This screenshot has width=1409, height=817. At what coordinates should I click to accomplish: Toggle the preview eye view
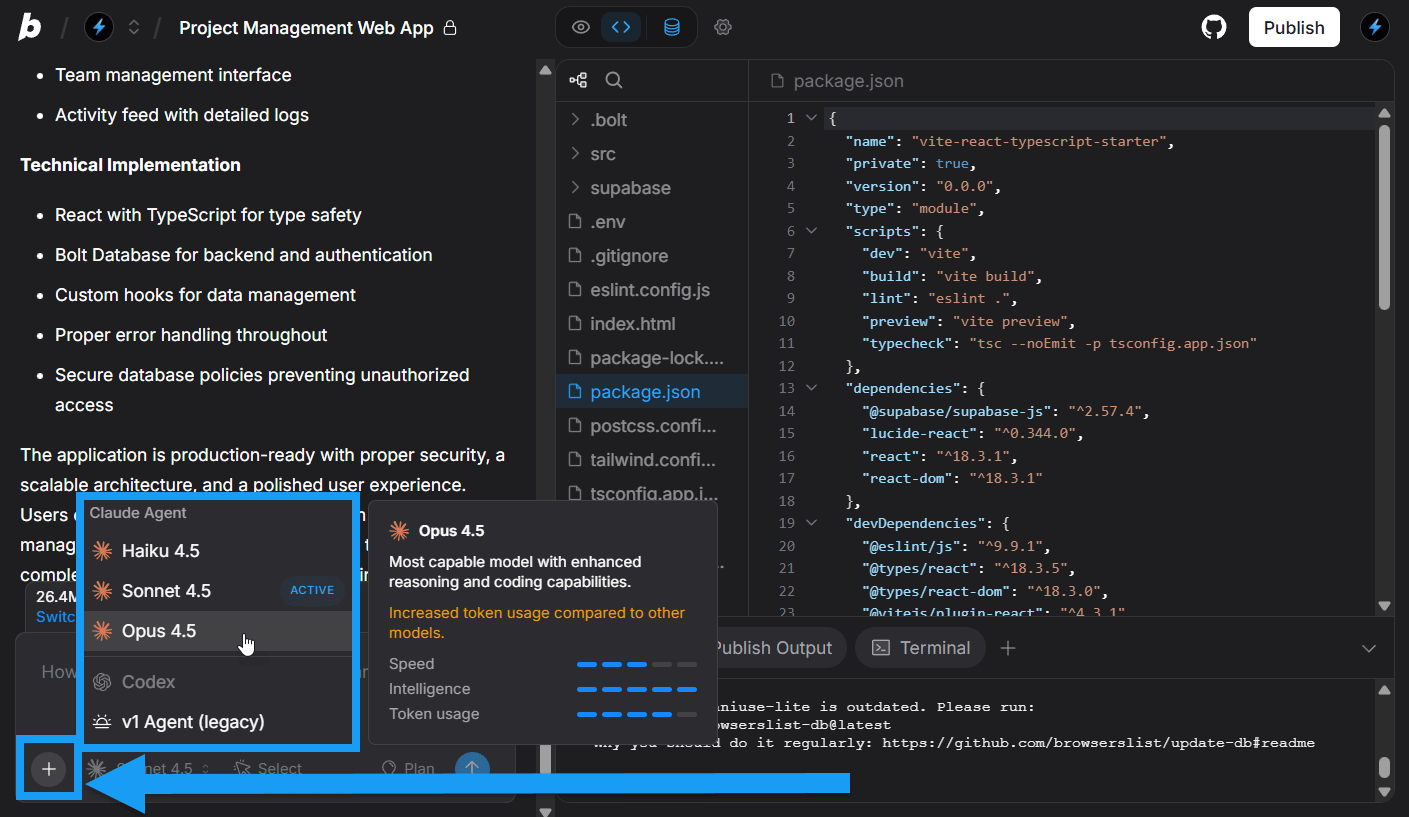[x=580, y=27]
